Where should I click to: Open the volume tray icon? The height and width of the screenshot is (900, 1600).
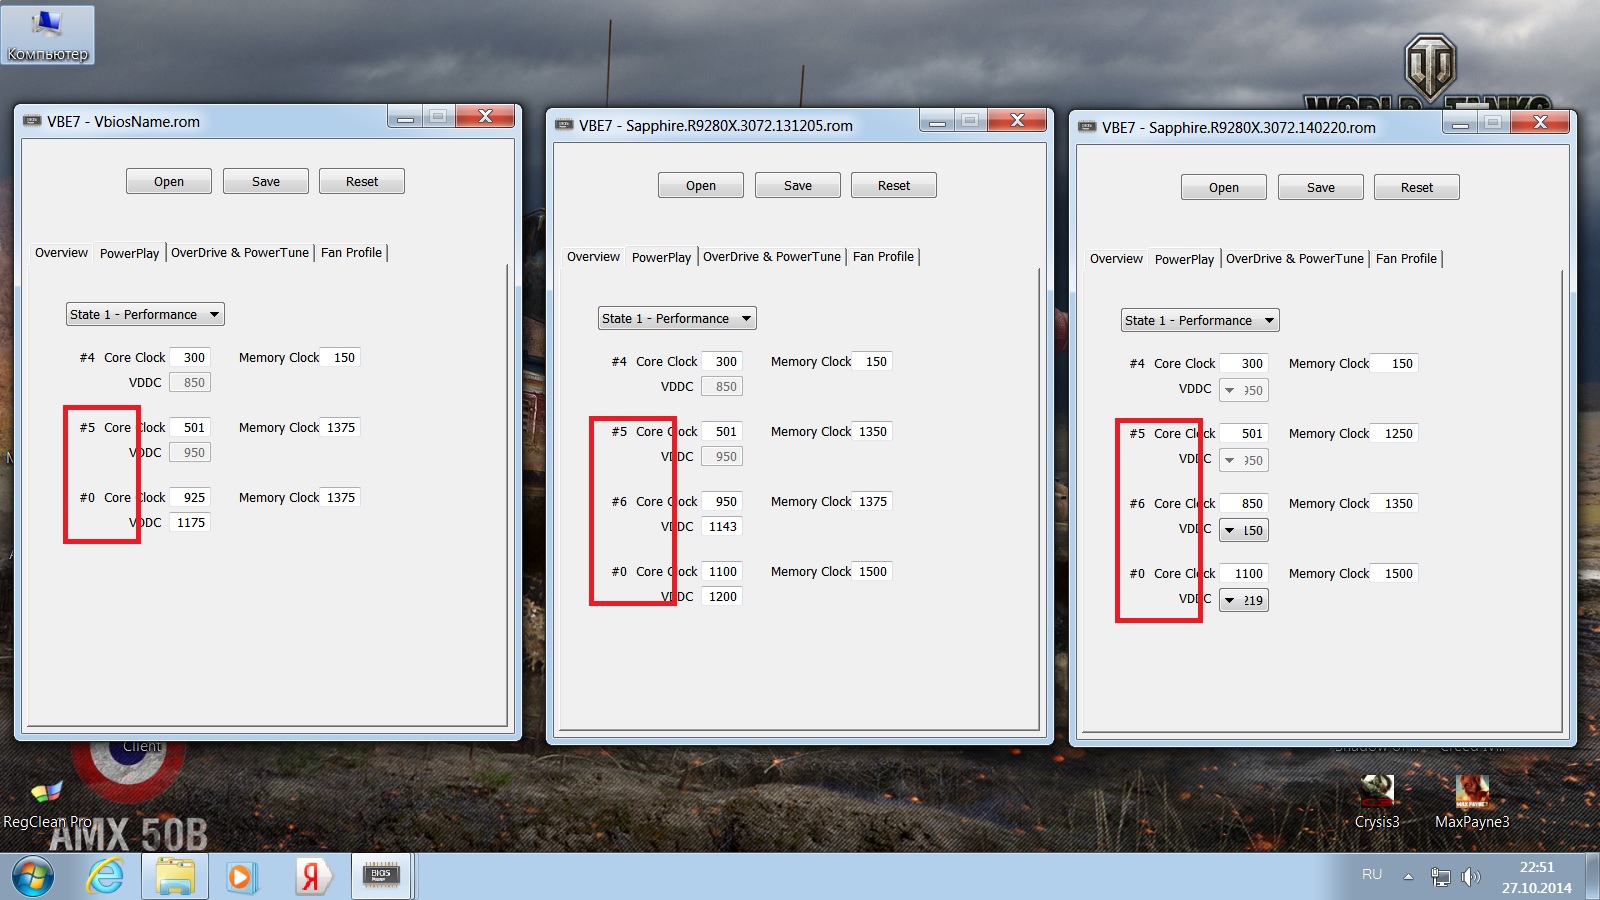click(1470, 877)
